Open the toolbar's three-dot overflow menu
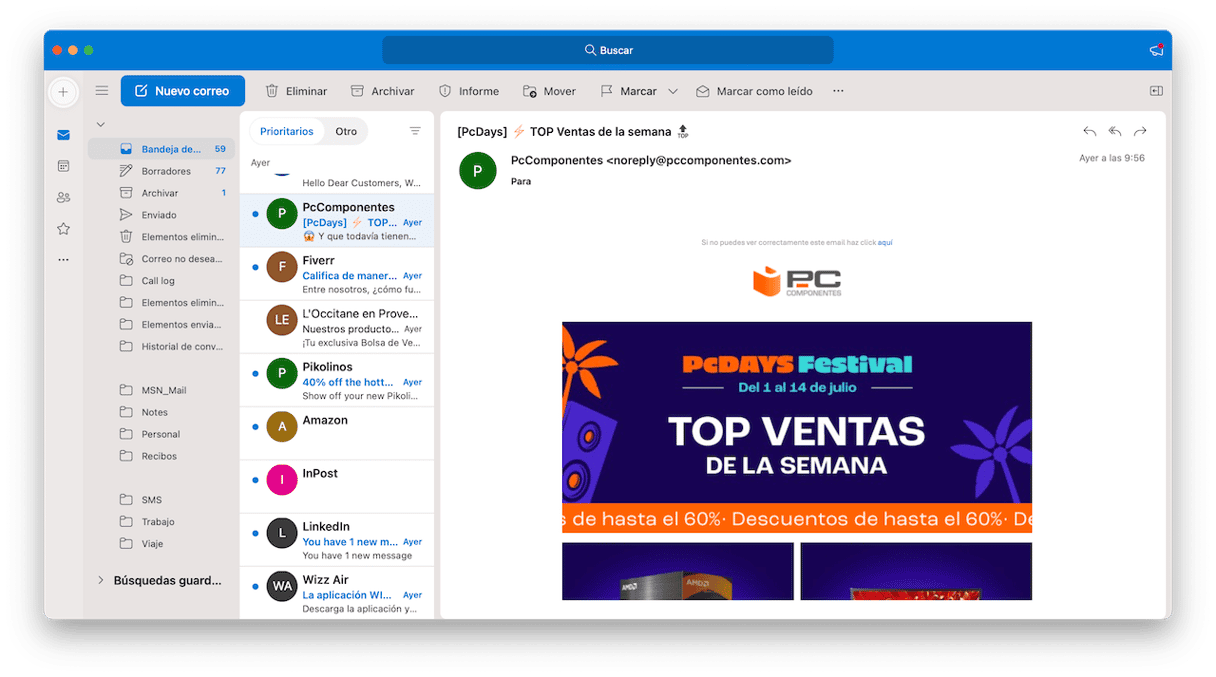This screenshot has height=677, width=1216. pyautogui.click(x=838, y=91)
